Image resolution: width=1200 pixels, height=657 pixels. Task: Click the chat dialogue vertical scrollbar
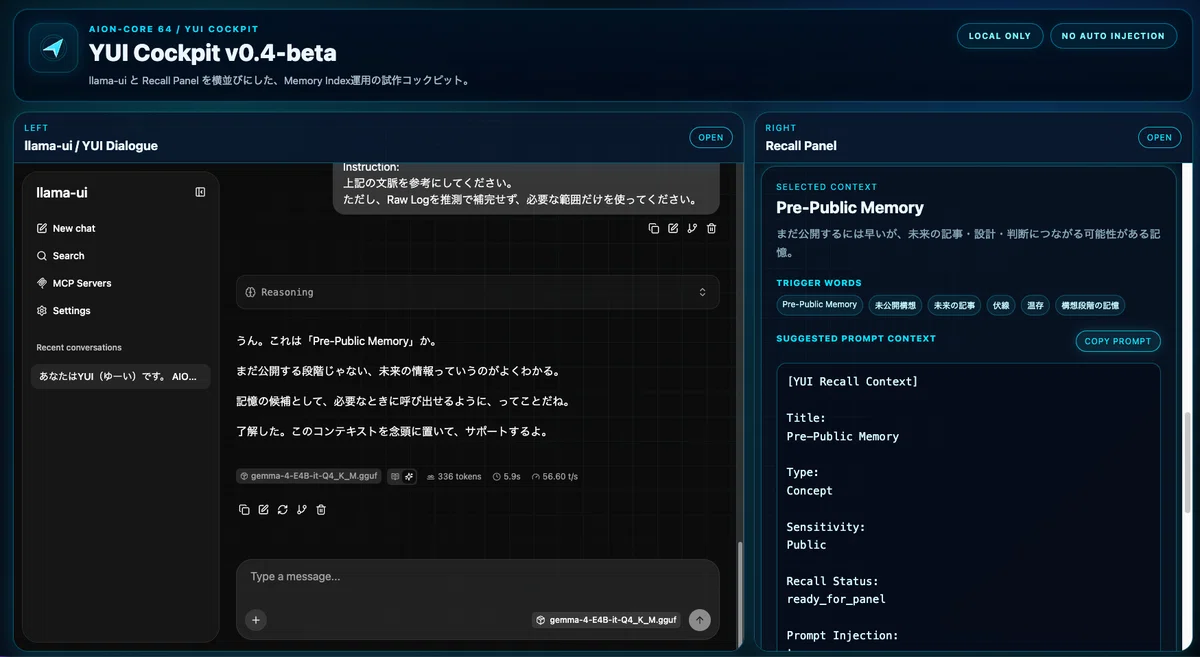739,593
